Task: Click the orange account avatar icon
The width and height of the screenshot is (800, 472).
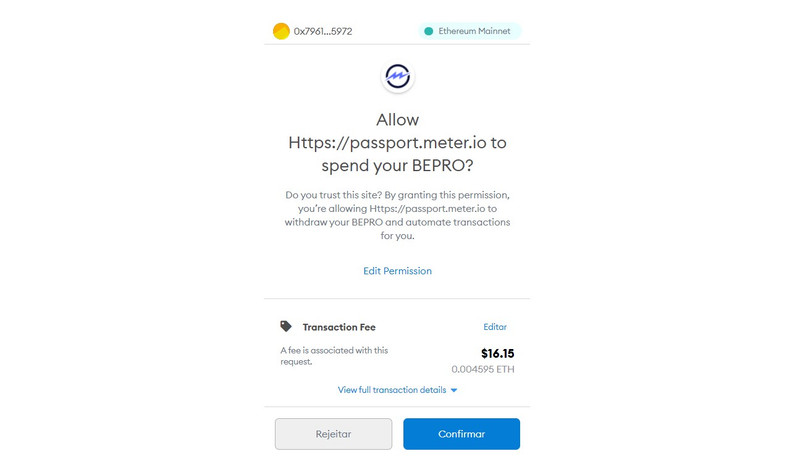Action: click(x=281, y=31)
